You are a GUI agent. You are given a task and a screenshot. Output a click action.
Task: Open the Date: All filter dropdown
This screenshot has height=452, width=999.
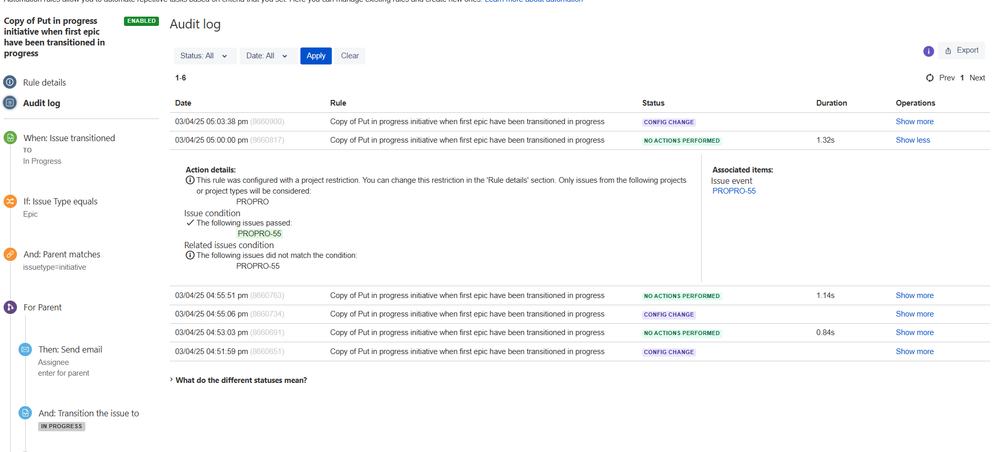(x=268, y=56)
